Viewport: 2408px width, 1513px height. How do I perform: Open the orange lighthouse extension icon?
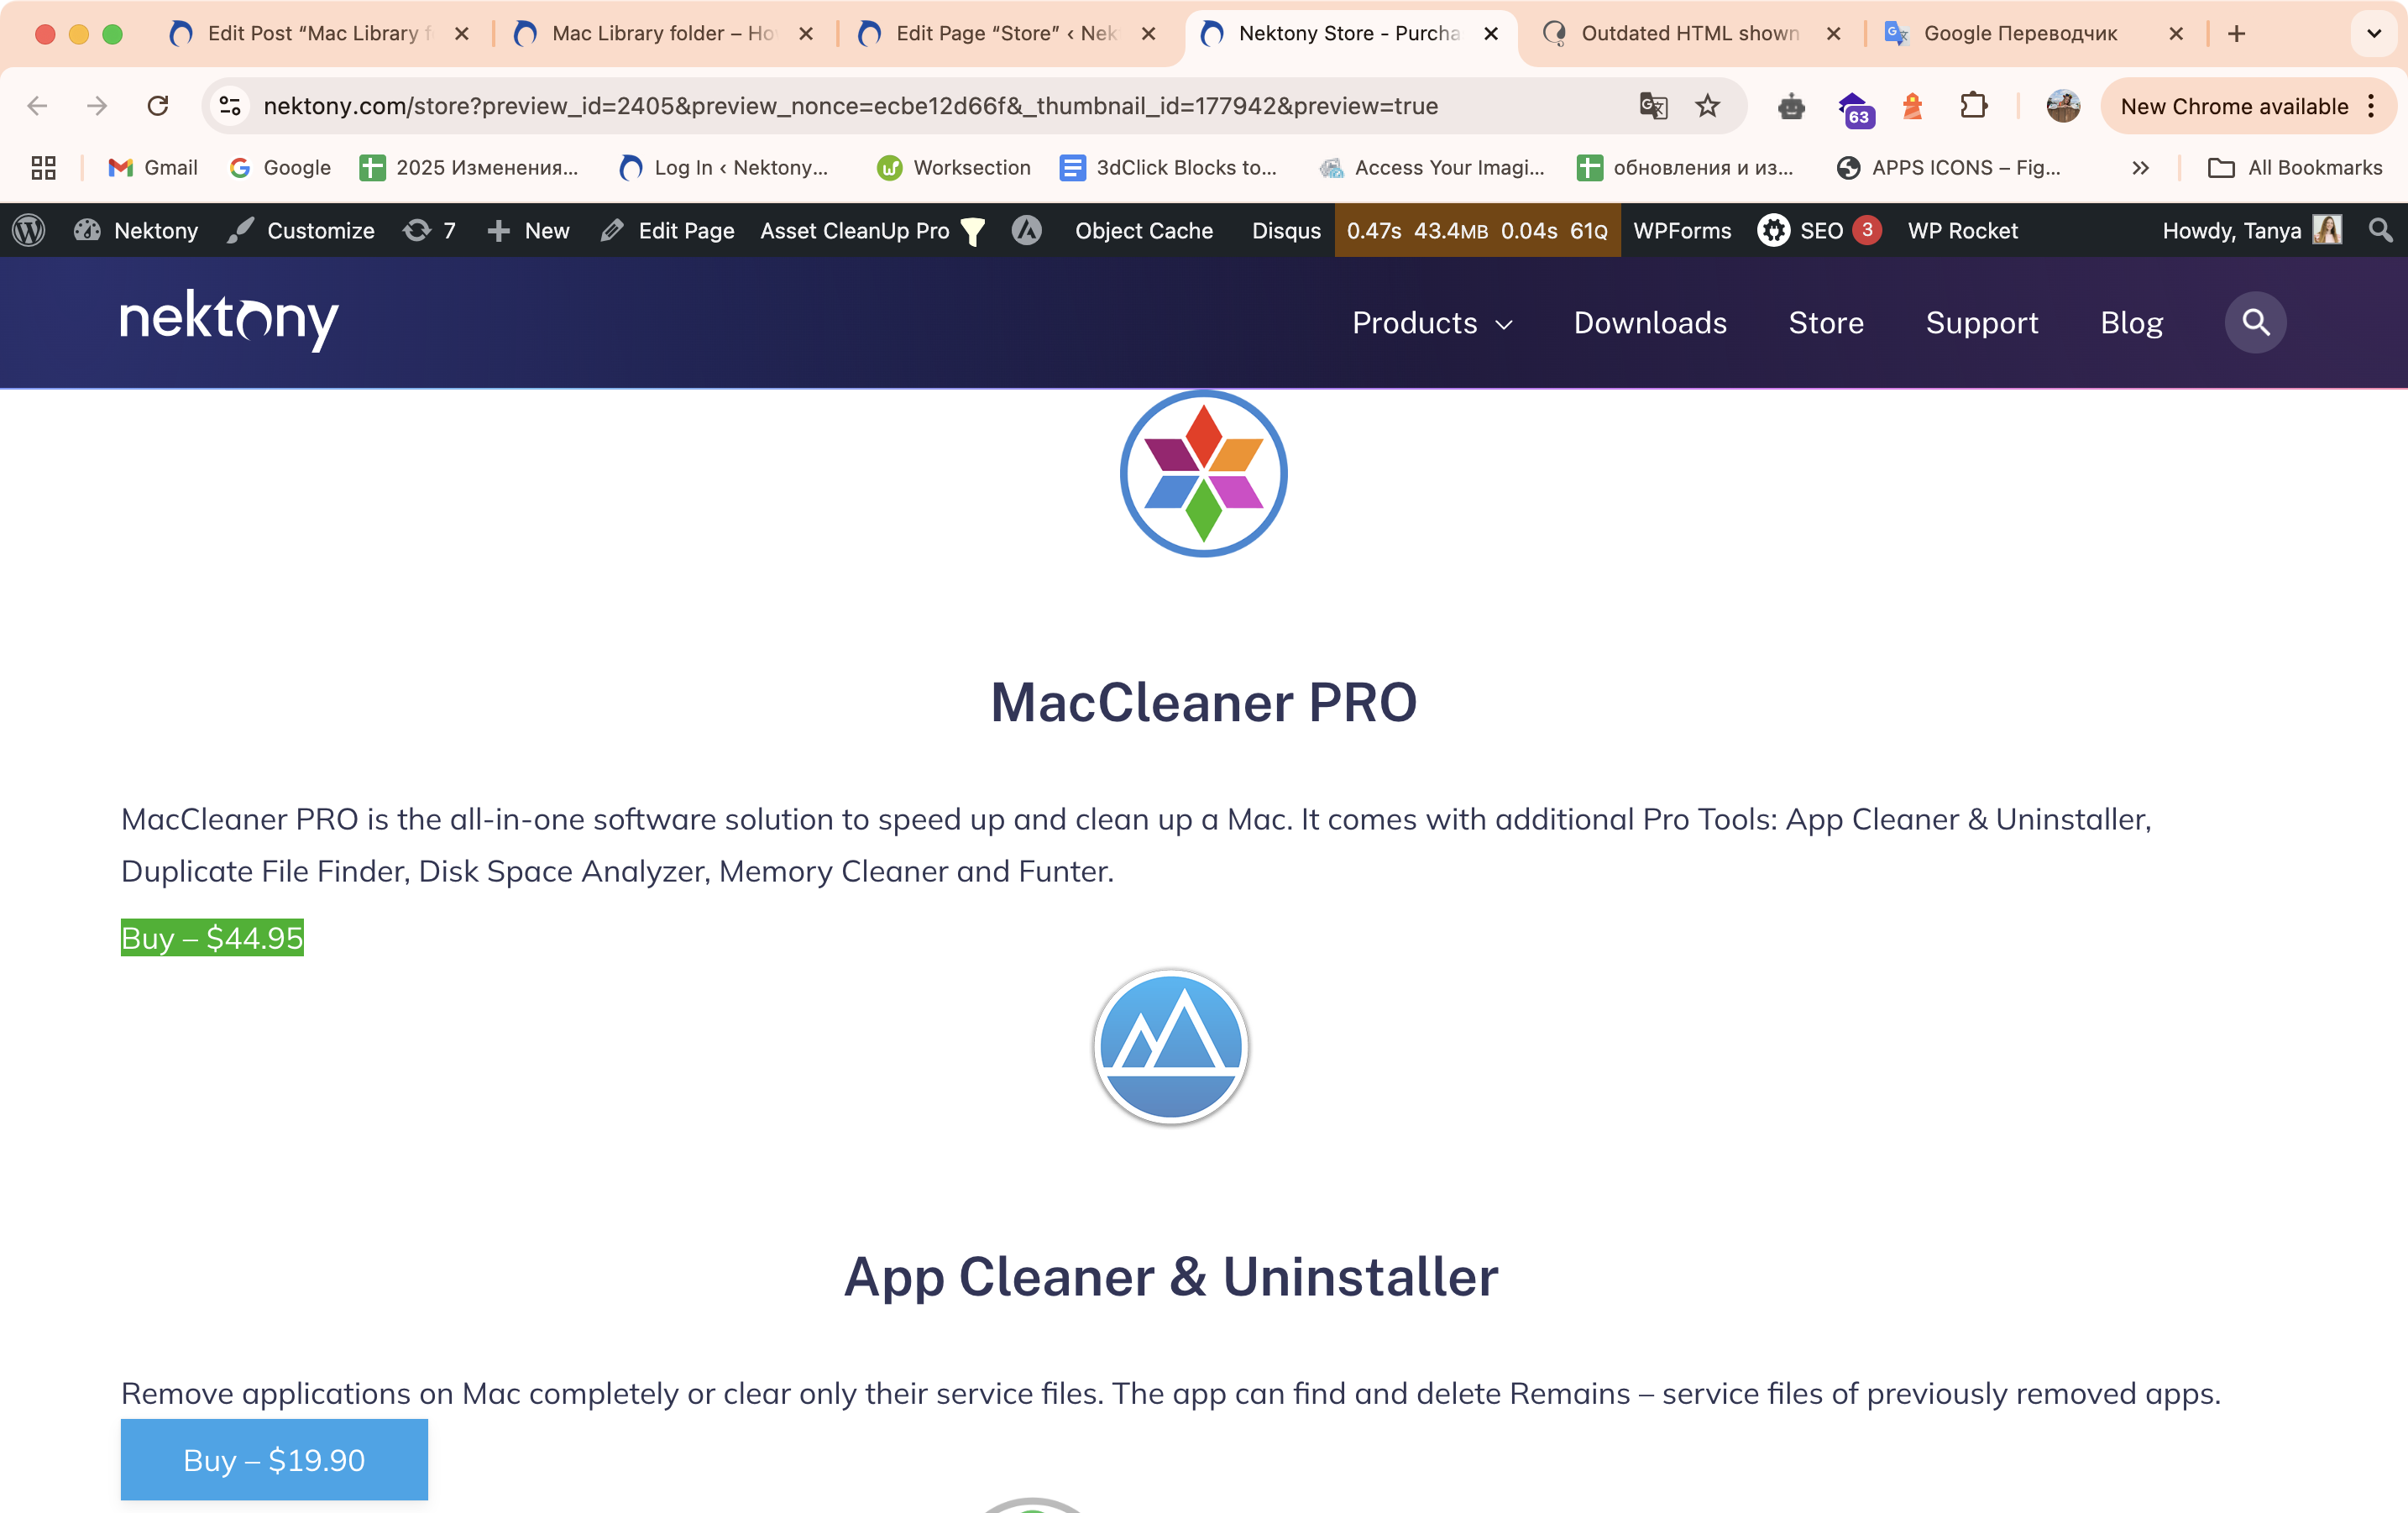pyautogui.click(x=1912, y=106)
